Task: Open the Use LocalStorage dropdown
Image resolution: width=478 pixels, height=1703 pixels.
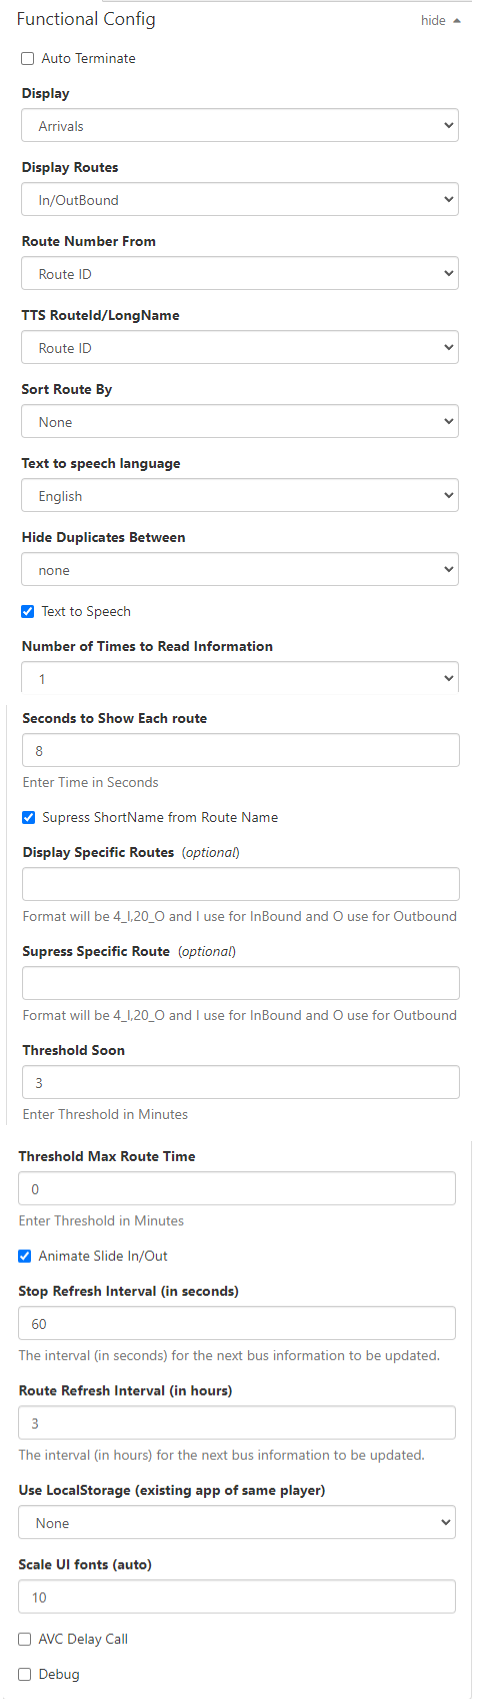Action: coord(237,1523)
